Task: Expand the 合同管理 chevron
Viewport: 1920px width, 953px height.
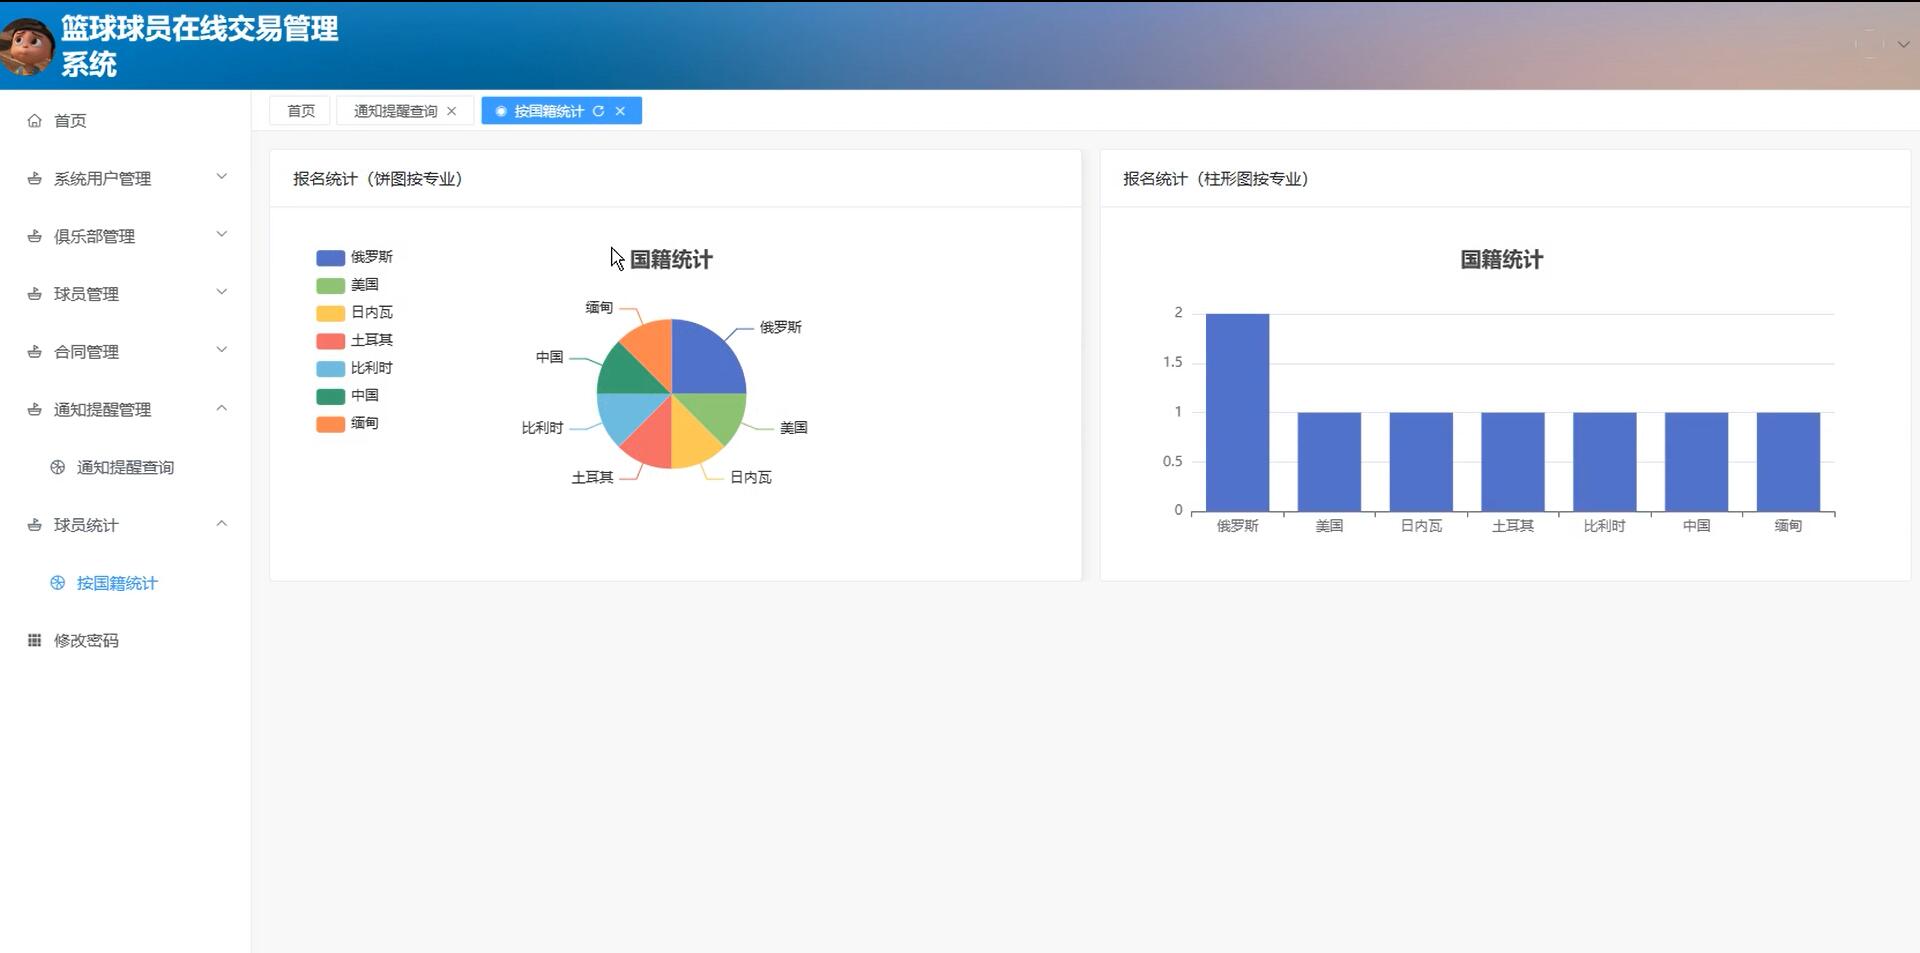Action: coord(222,350)
